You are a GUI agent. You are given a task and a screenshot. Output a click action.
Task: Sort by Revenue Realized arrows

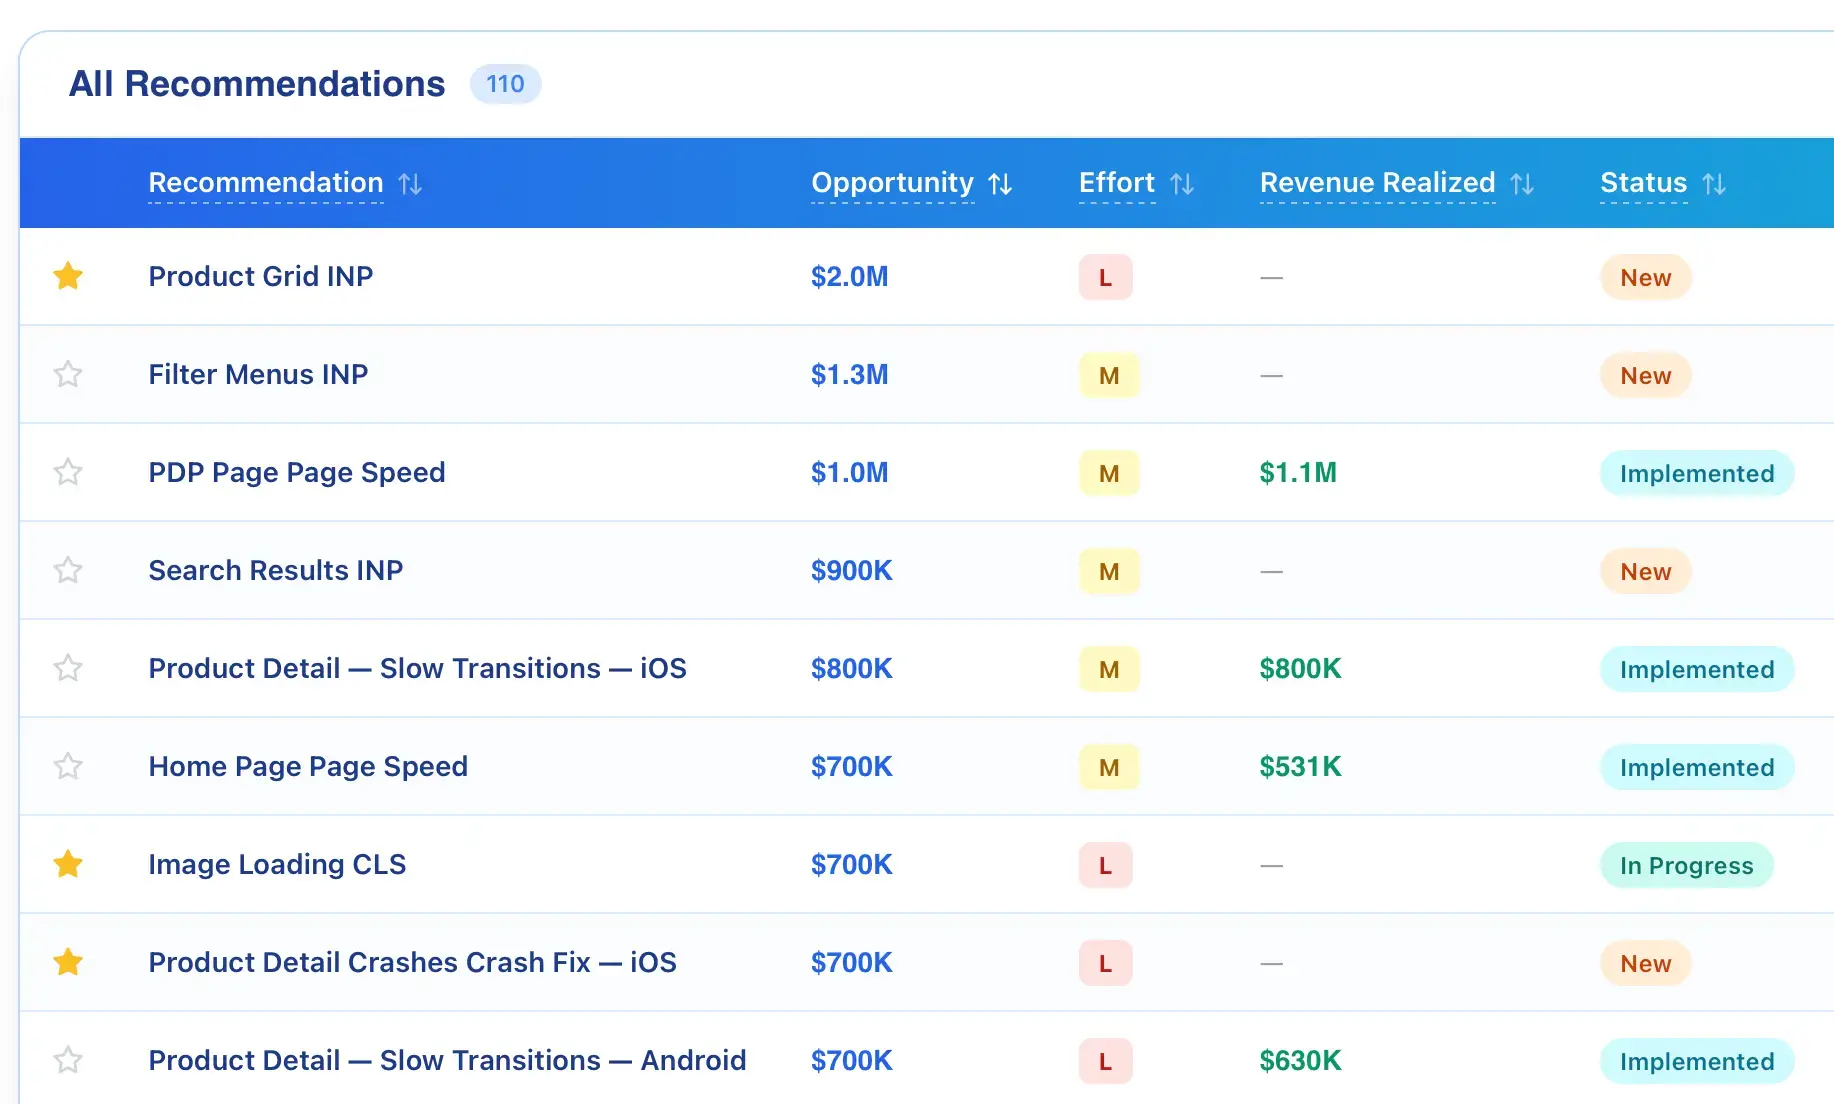click(x=1522, y=184)
